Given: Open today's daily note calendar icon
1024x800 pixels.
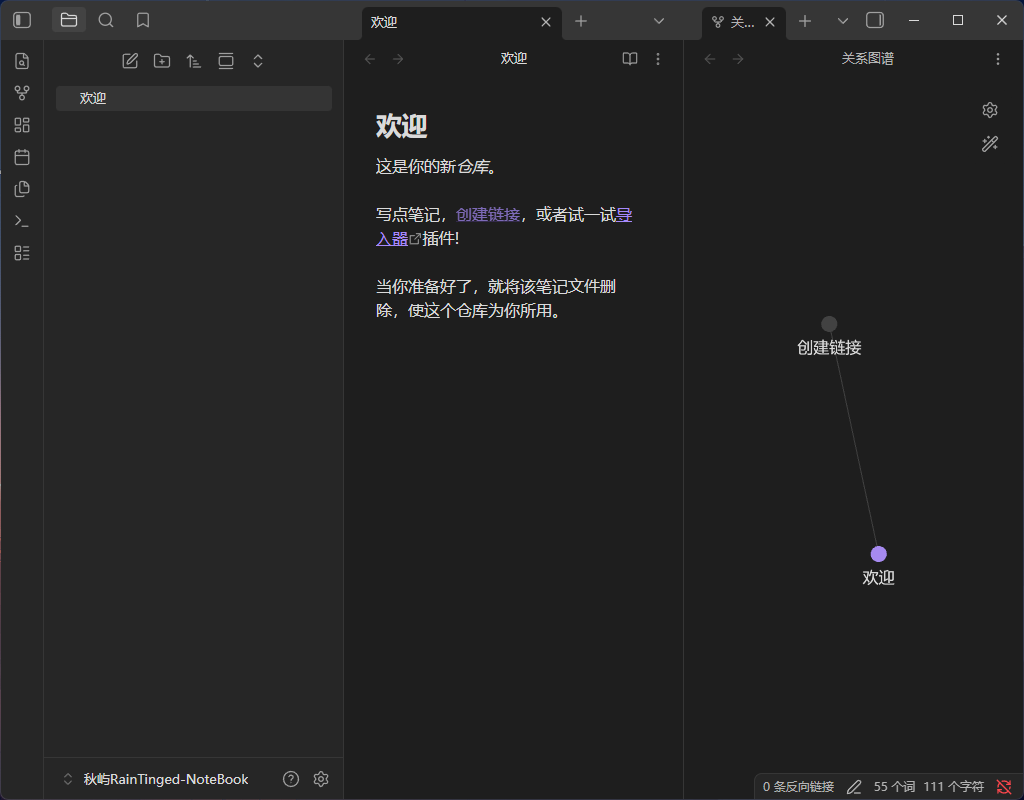Looking at the screenshot, I should click(22, 157).
